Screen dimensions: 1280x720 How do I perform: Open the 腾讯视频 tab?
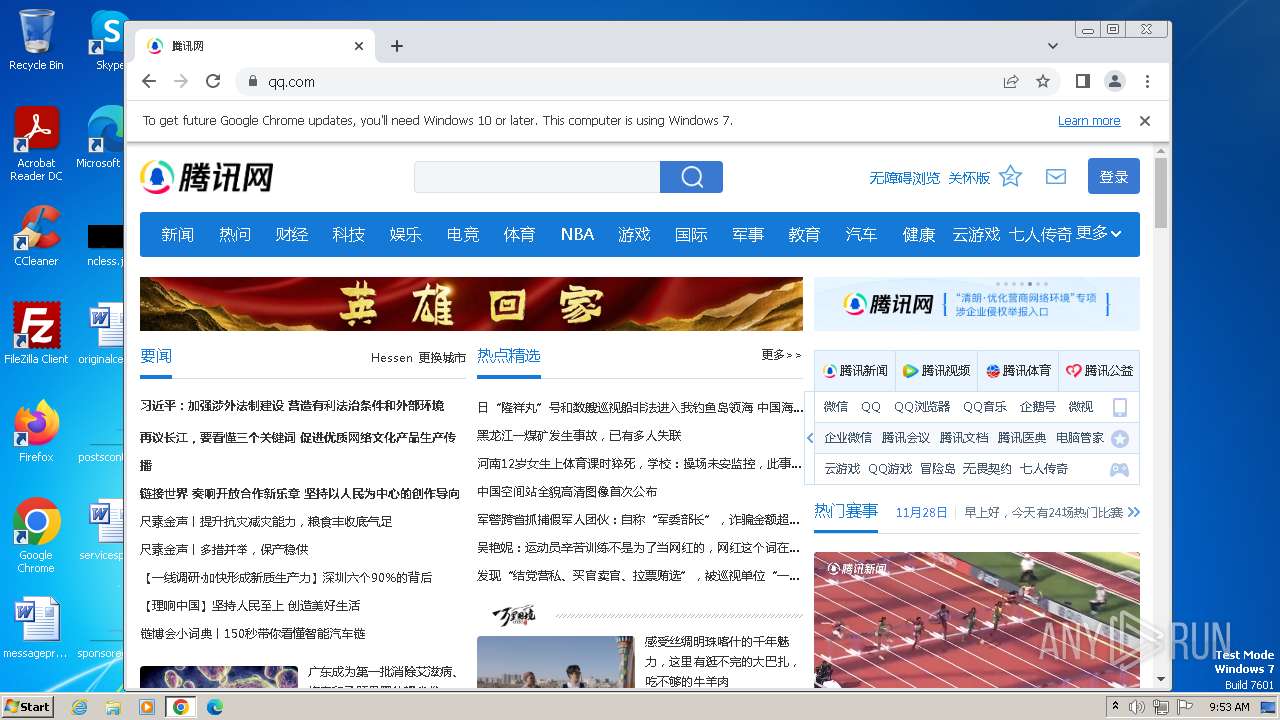[936, 371]
